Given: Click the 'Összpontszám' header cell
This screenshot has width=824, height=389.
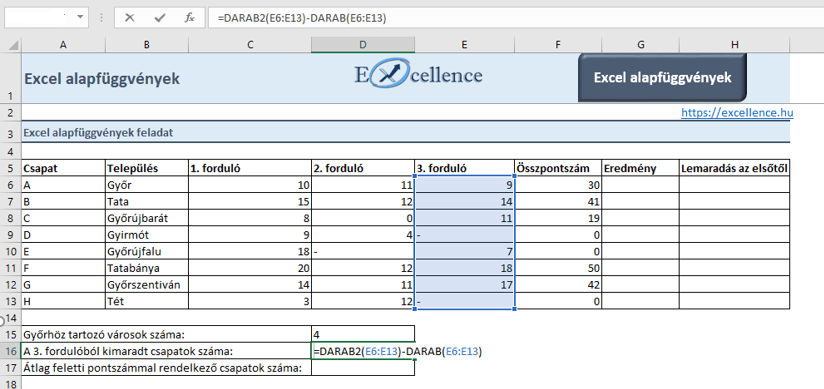Looking at the screenshot, I should coord(558,169).
